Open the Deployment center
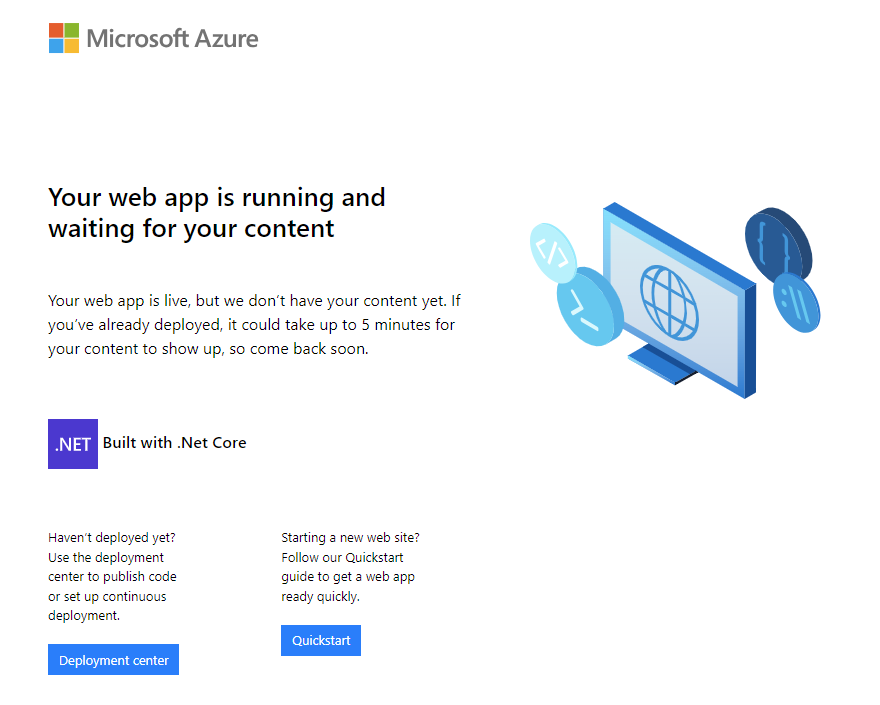This screenshot has width=880, height=705. [113, 660]
